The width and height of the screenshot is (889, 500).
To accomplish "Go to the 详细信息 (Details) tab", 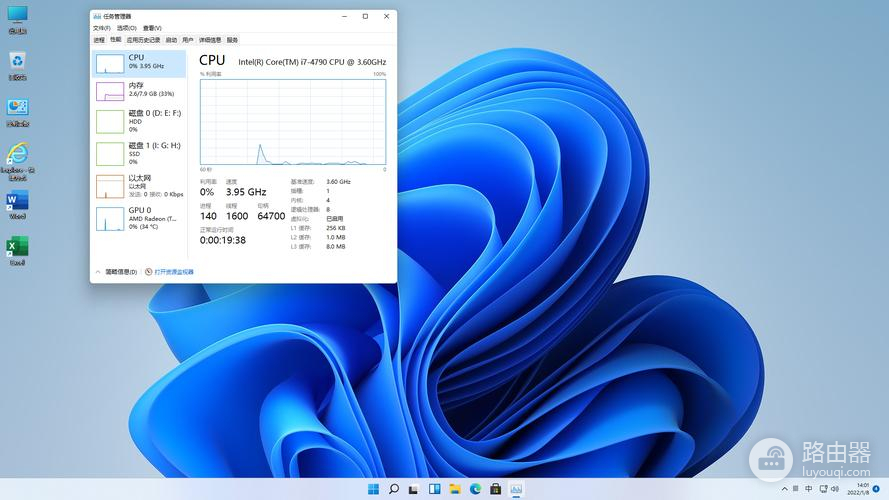I will tap(210, 40).
